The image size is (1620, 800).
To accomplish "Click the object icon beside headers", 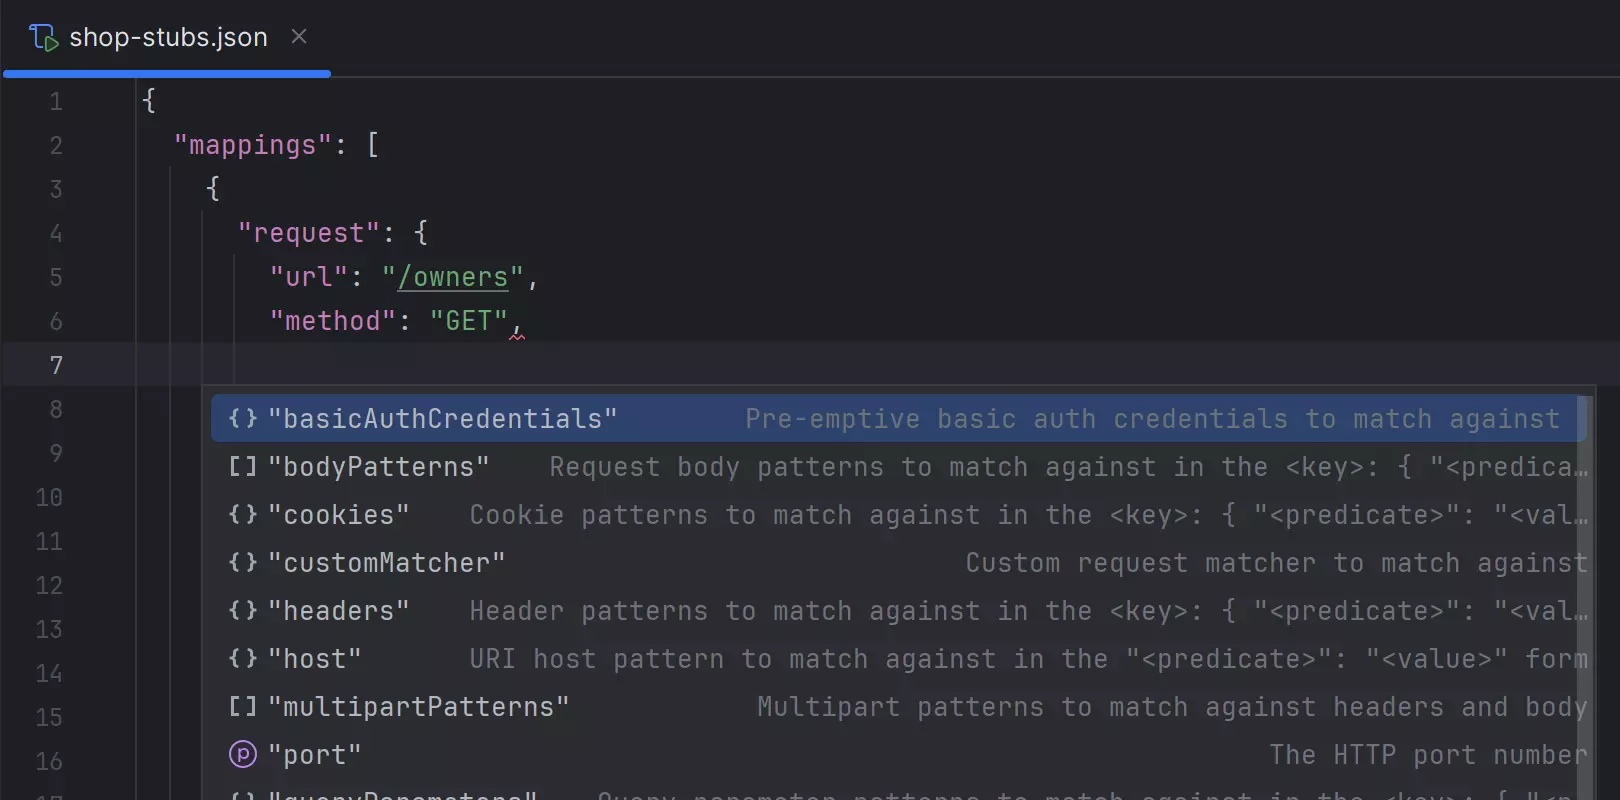I will (243, 611).
